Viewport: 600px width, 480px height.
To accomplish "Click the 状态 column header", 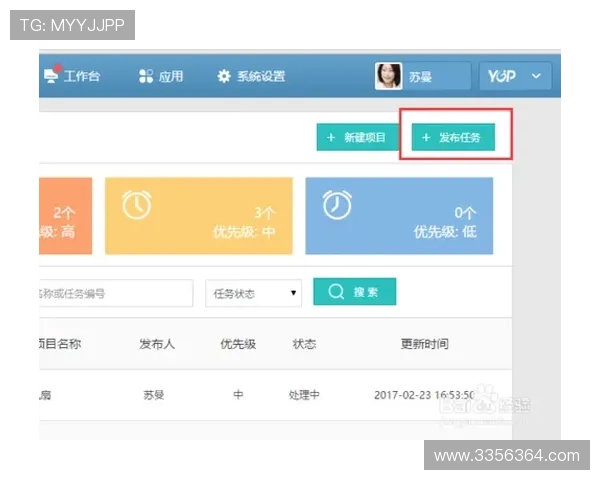I will pos(304,344).
